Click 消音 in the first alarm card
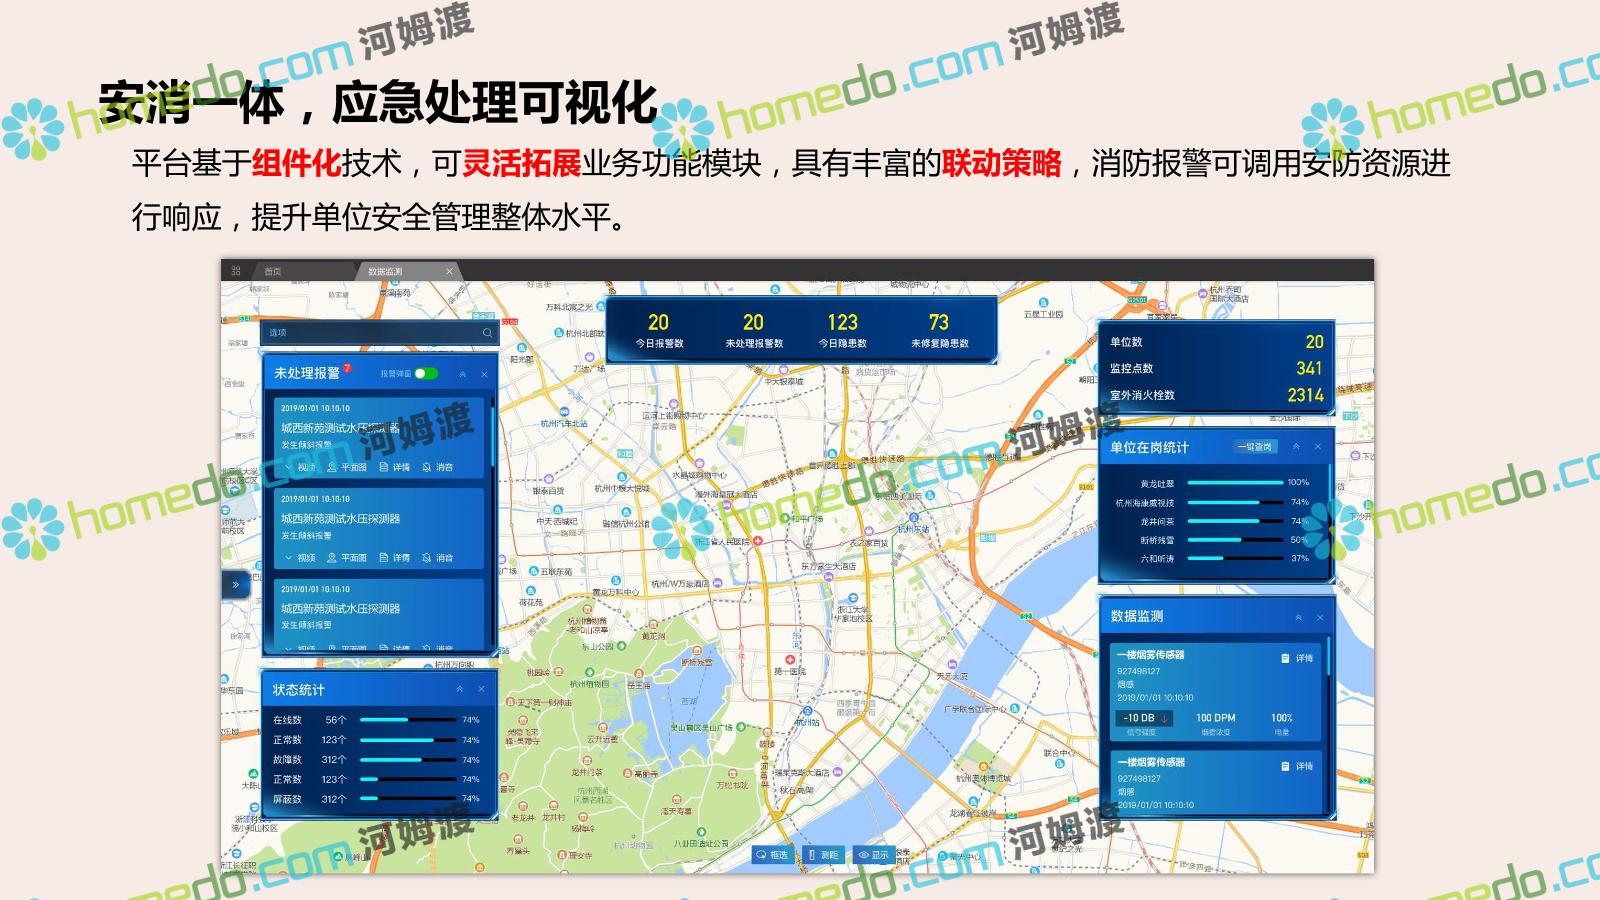This screenshot has width=1600, height=900. point(438,467)
